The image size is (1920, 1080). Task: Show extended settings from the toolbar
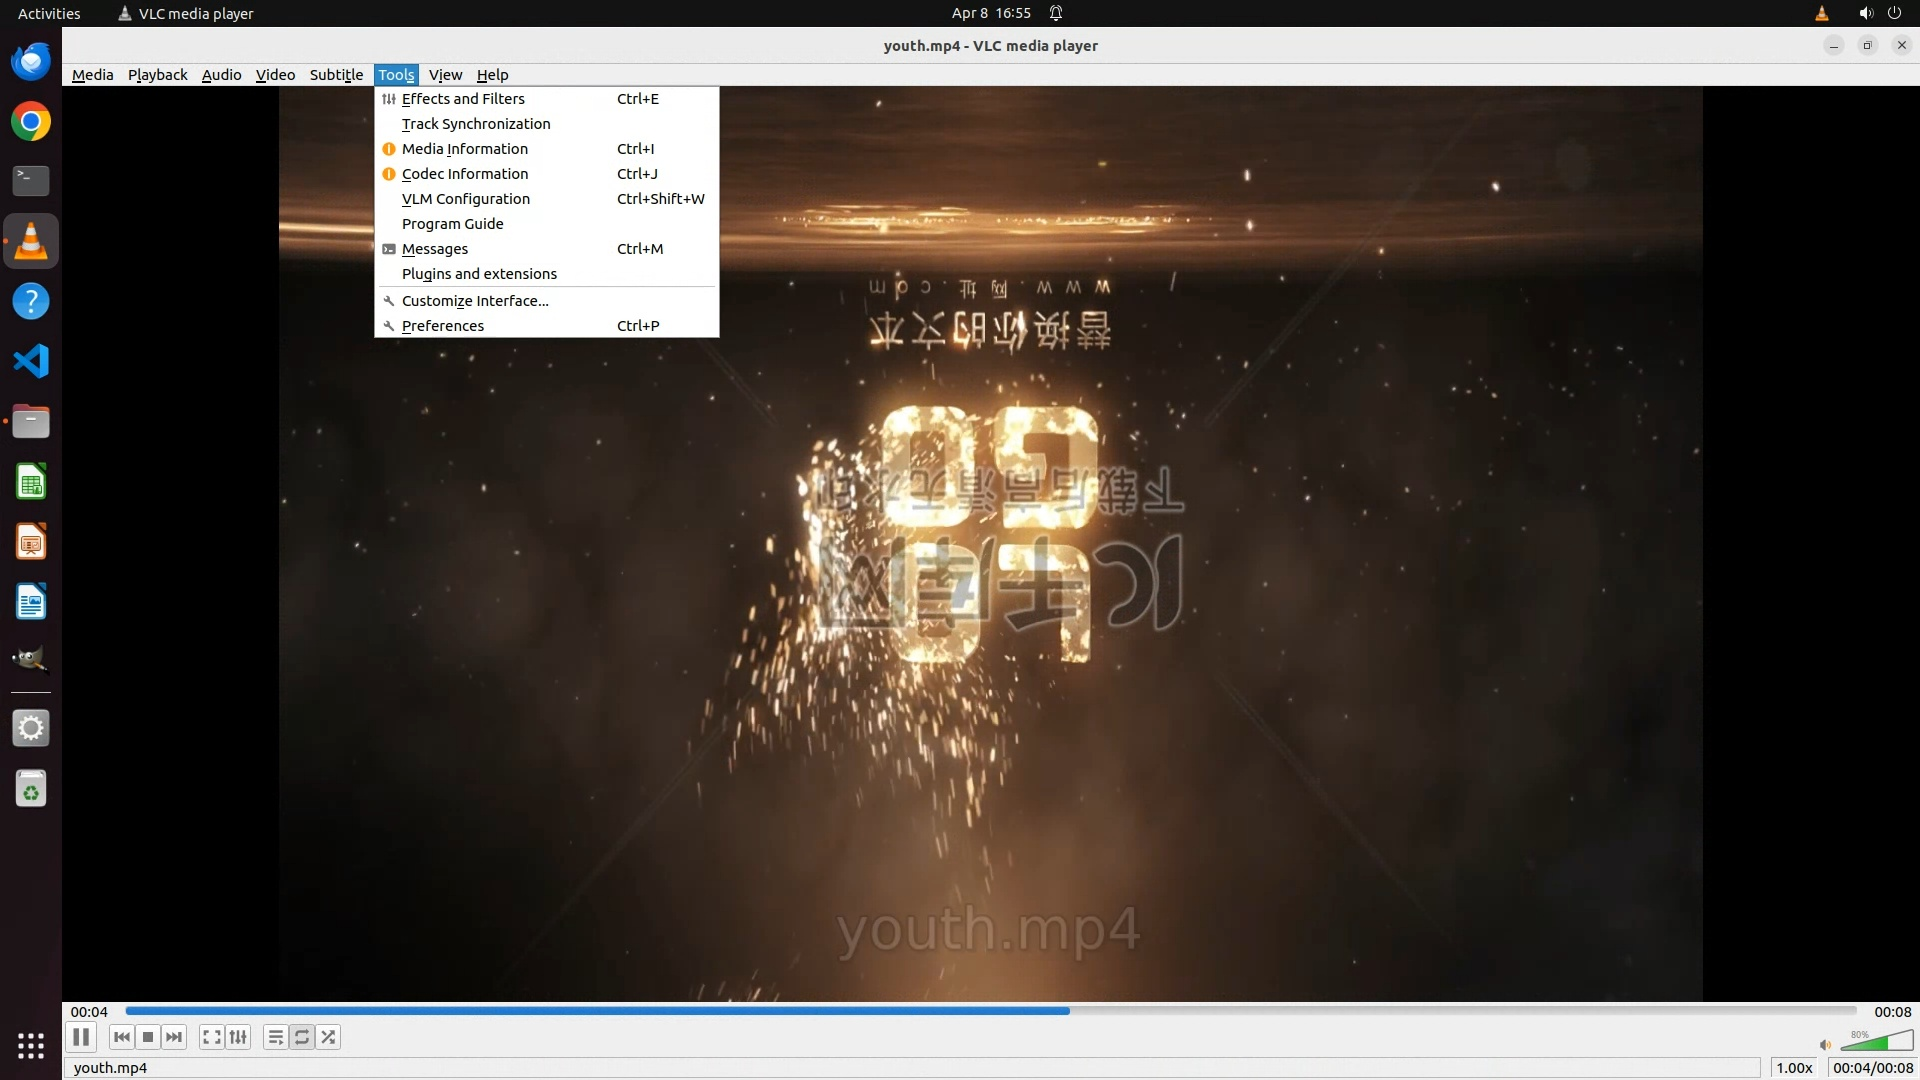[x=238, y=1037]
